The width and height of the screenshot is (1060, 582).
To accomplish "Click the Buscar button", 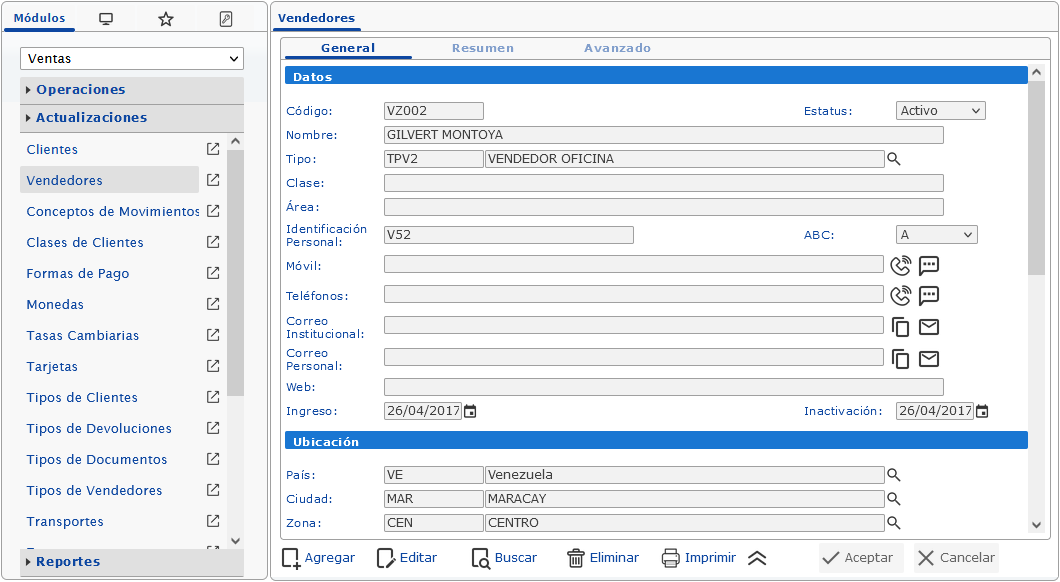I will [x=504, y=558].
